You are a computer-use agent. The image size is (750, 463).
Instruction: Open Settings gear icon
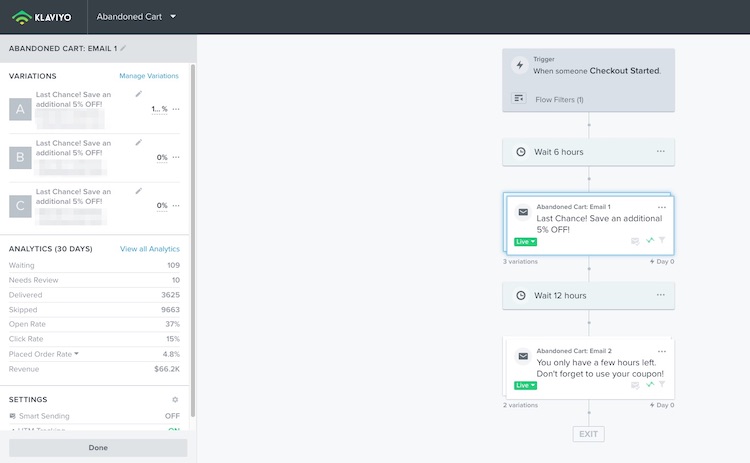[x=175, y=399]
